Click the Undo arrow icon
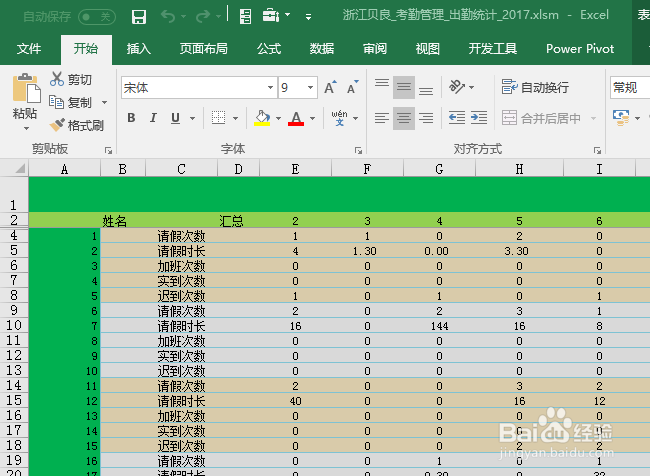650x476 pixels. point(168,17)
